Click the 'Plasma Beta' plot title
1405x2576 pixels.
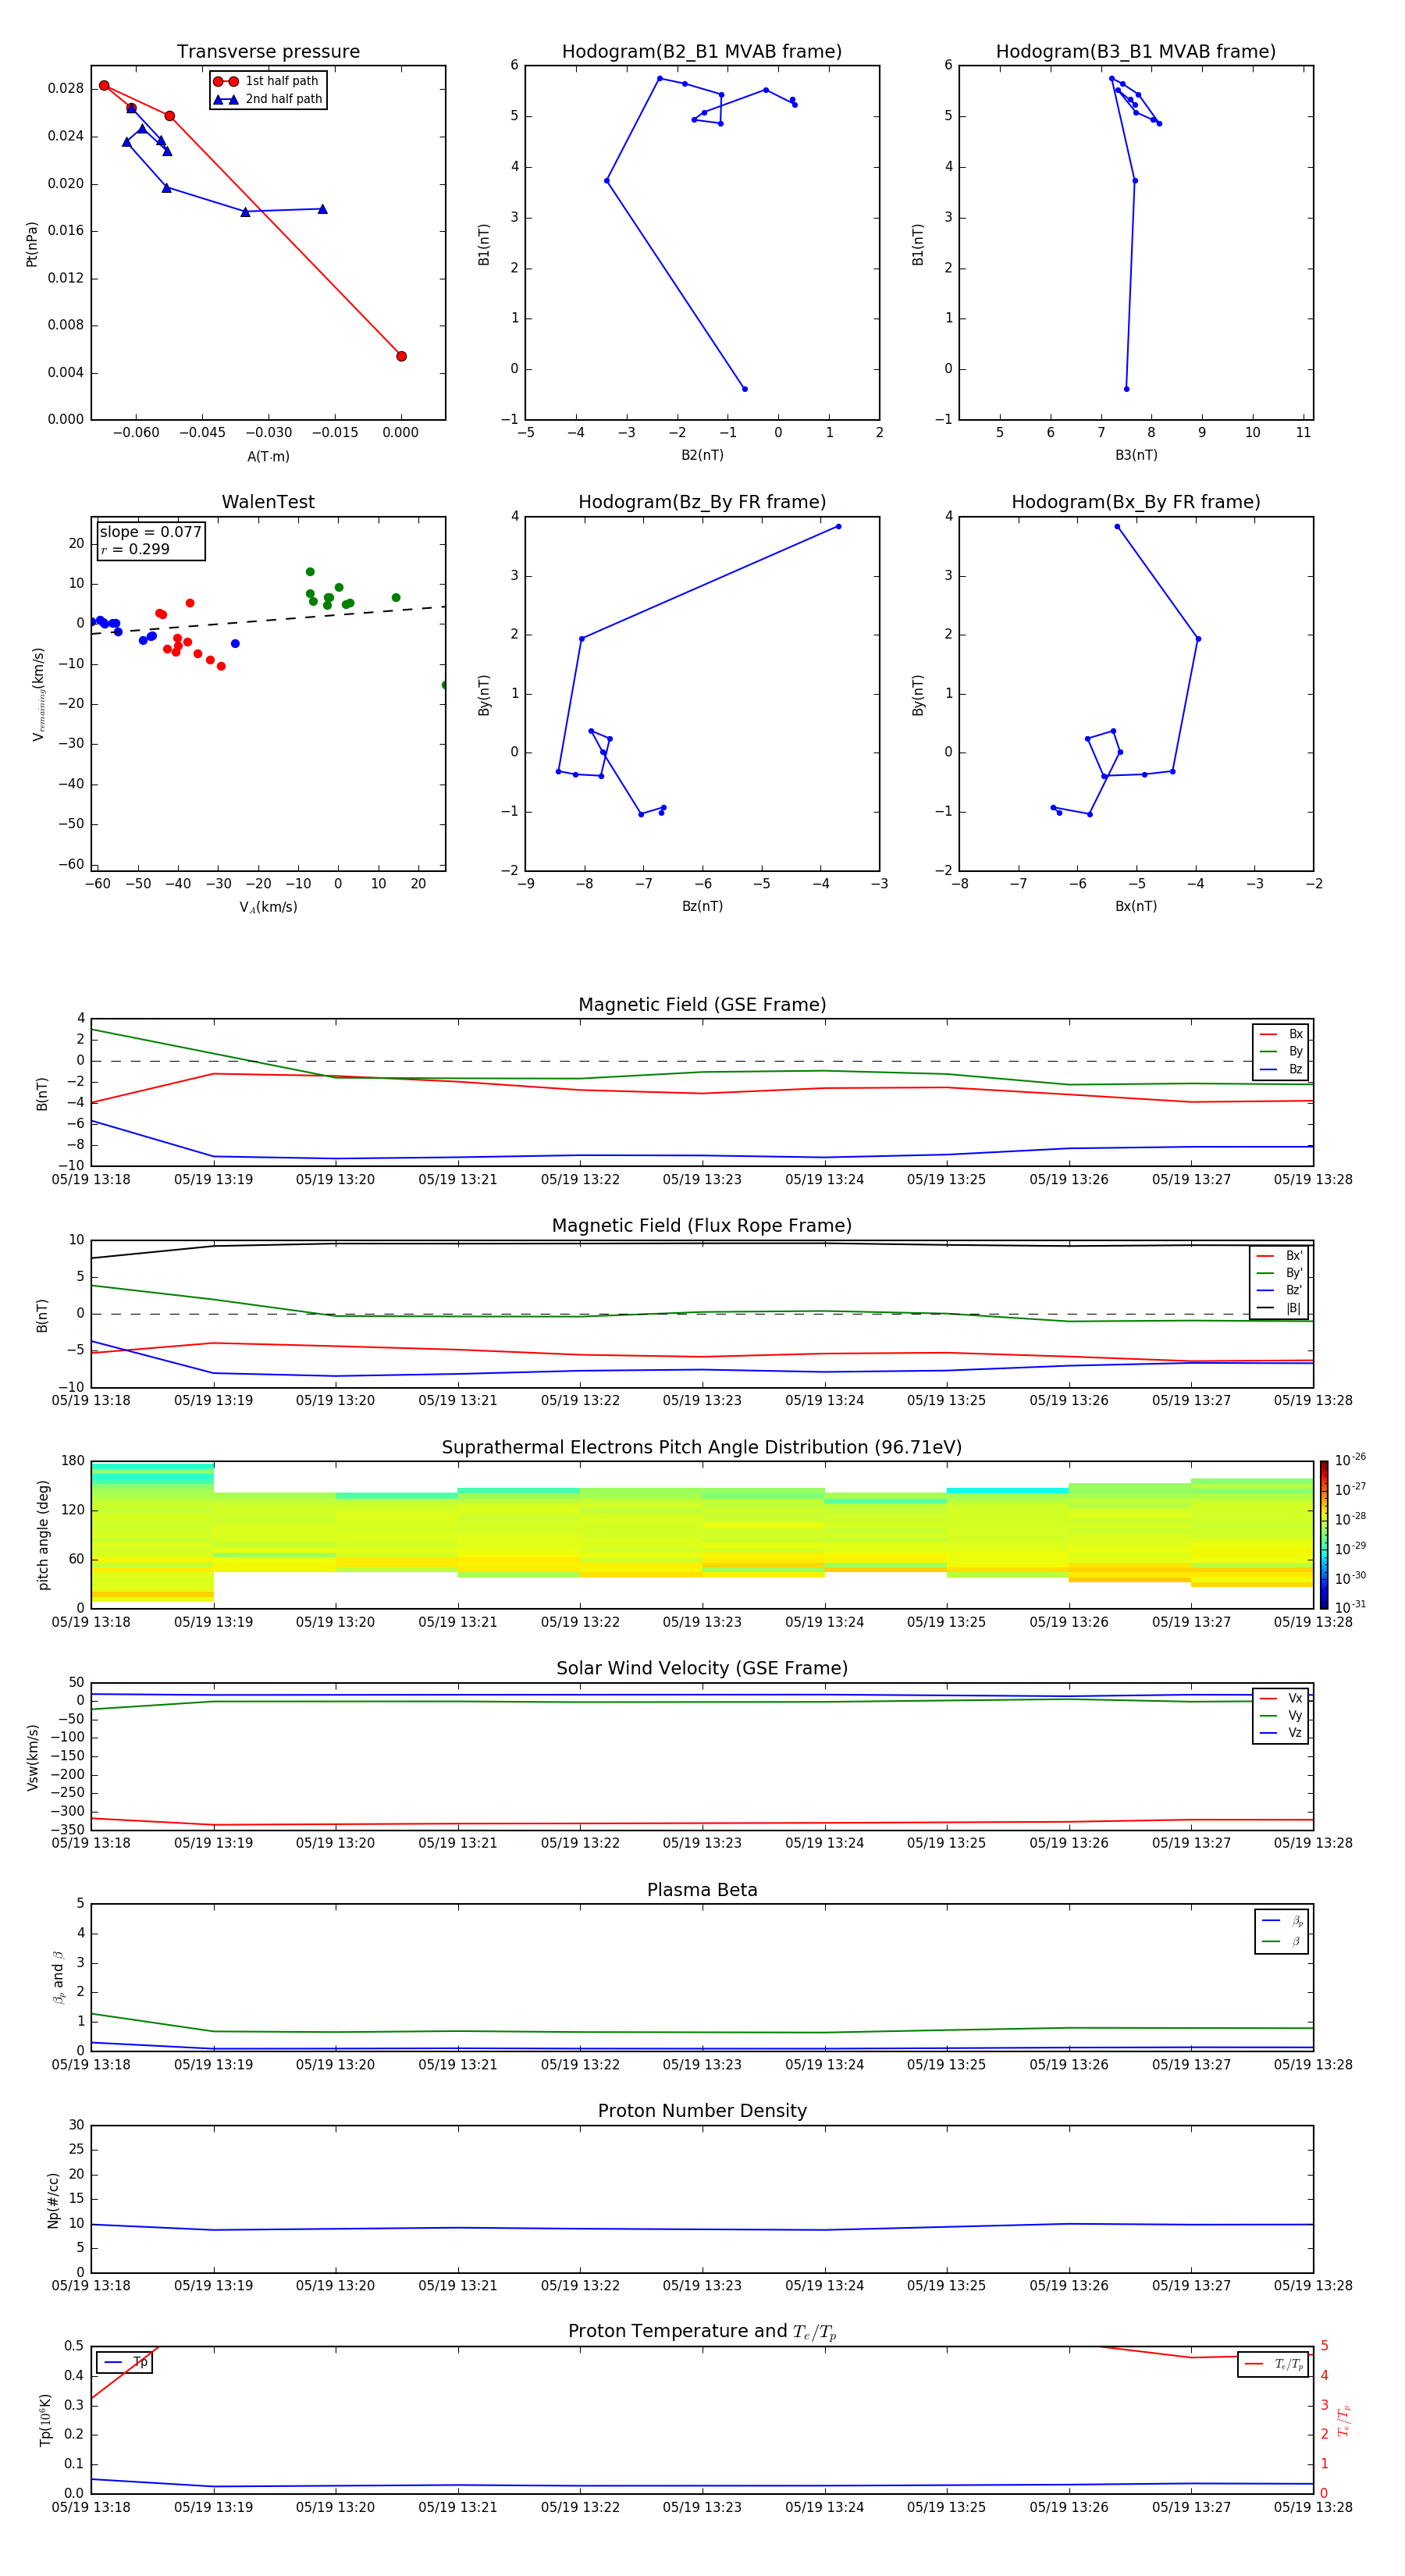702,1890
